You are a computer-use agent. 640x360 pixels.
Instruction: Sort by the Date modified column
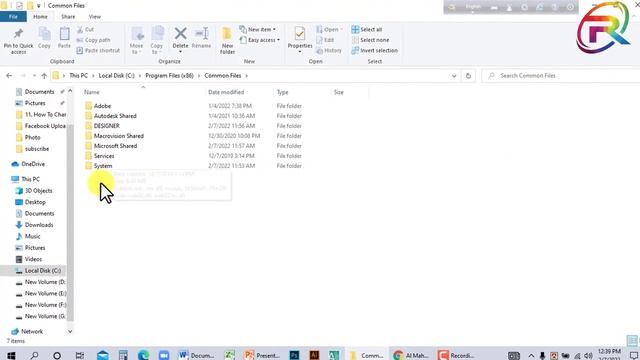pos(226,92)
